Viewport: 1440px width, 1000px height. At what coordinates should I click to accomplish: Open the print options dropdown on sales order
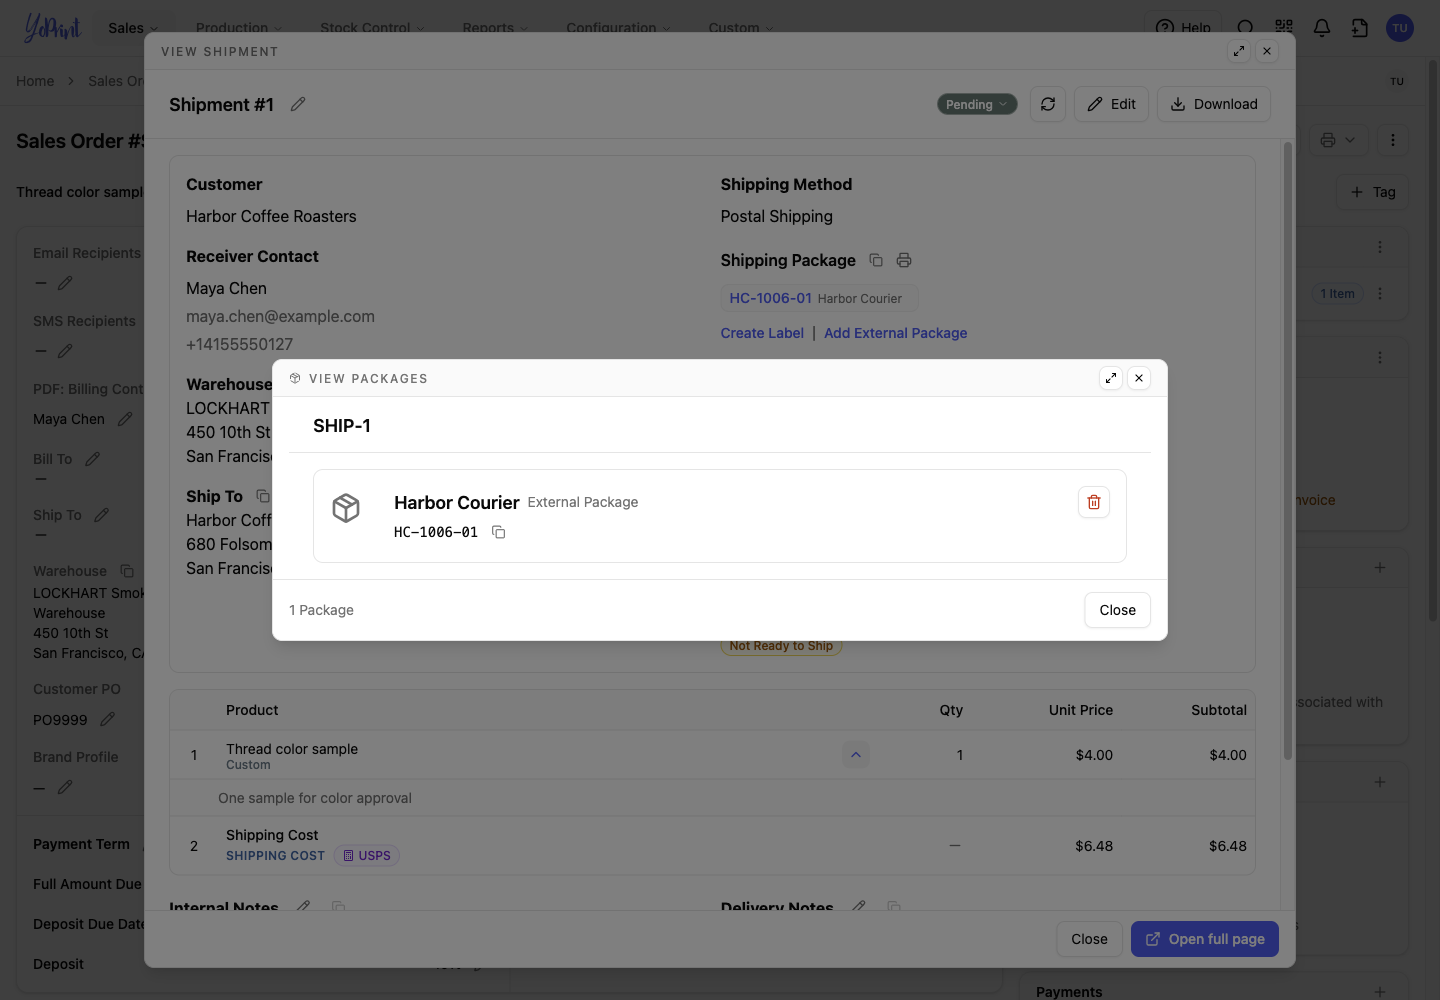(x=1338, y=140)
